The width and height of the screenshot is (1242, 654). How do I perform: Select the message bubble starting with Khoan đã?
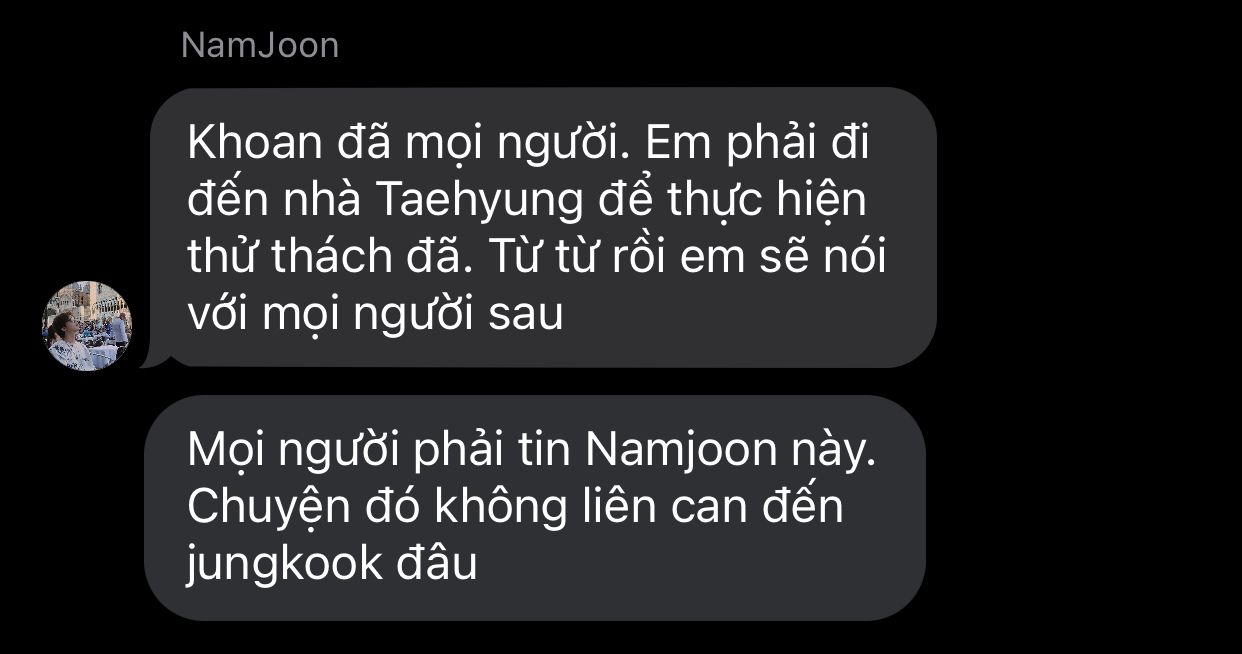540,228
